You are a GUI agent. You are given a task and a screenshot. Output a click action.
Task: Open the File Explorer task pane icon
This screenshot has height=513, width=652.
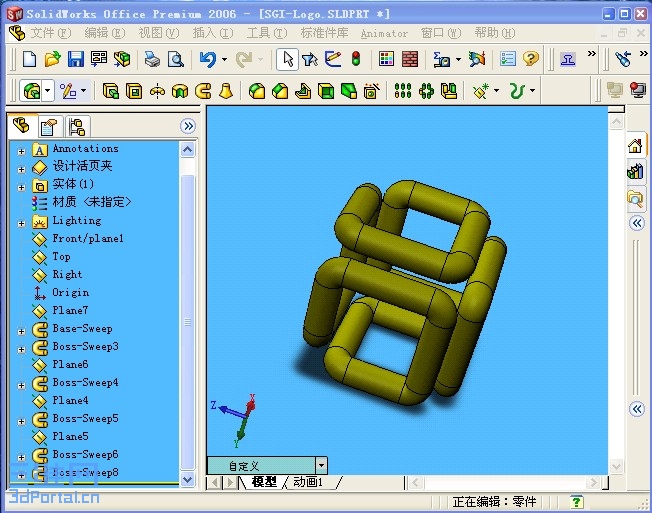coord(635,199)
